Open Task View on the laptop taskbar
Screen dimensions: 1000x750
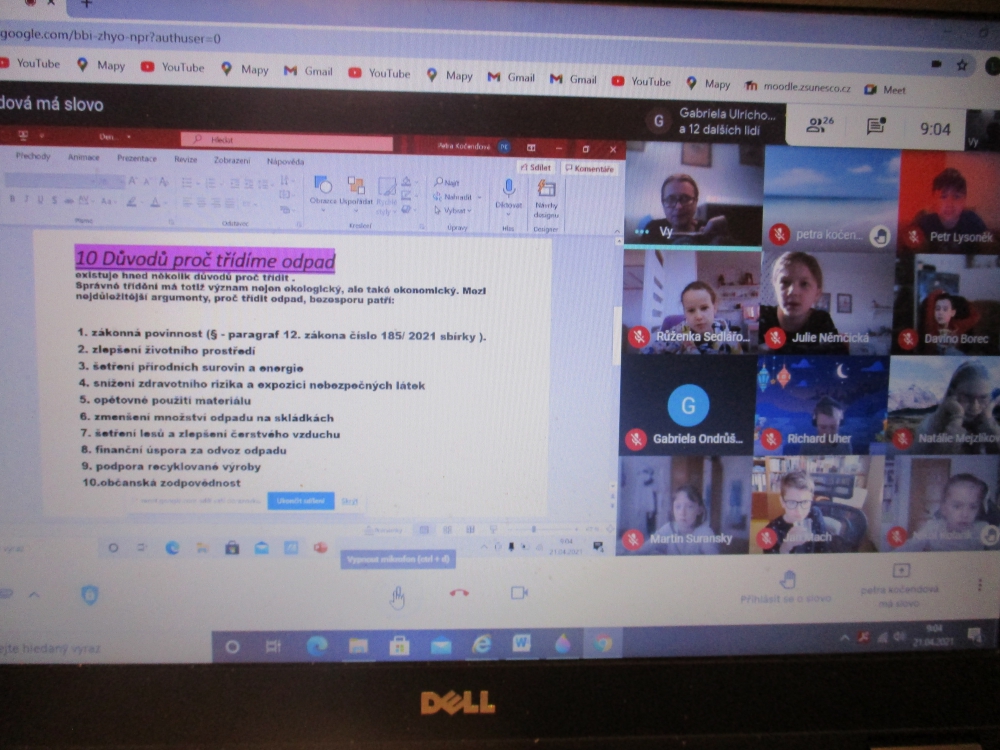[273, 647]
